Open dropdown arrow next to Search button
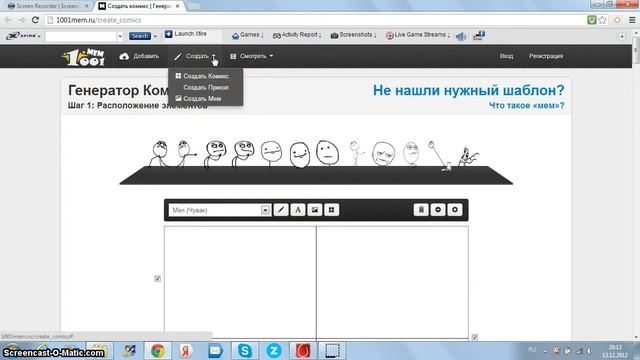This screenshot has height=360, width=640. point(155,36)
